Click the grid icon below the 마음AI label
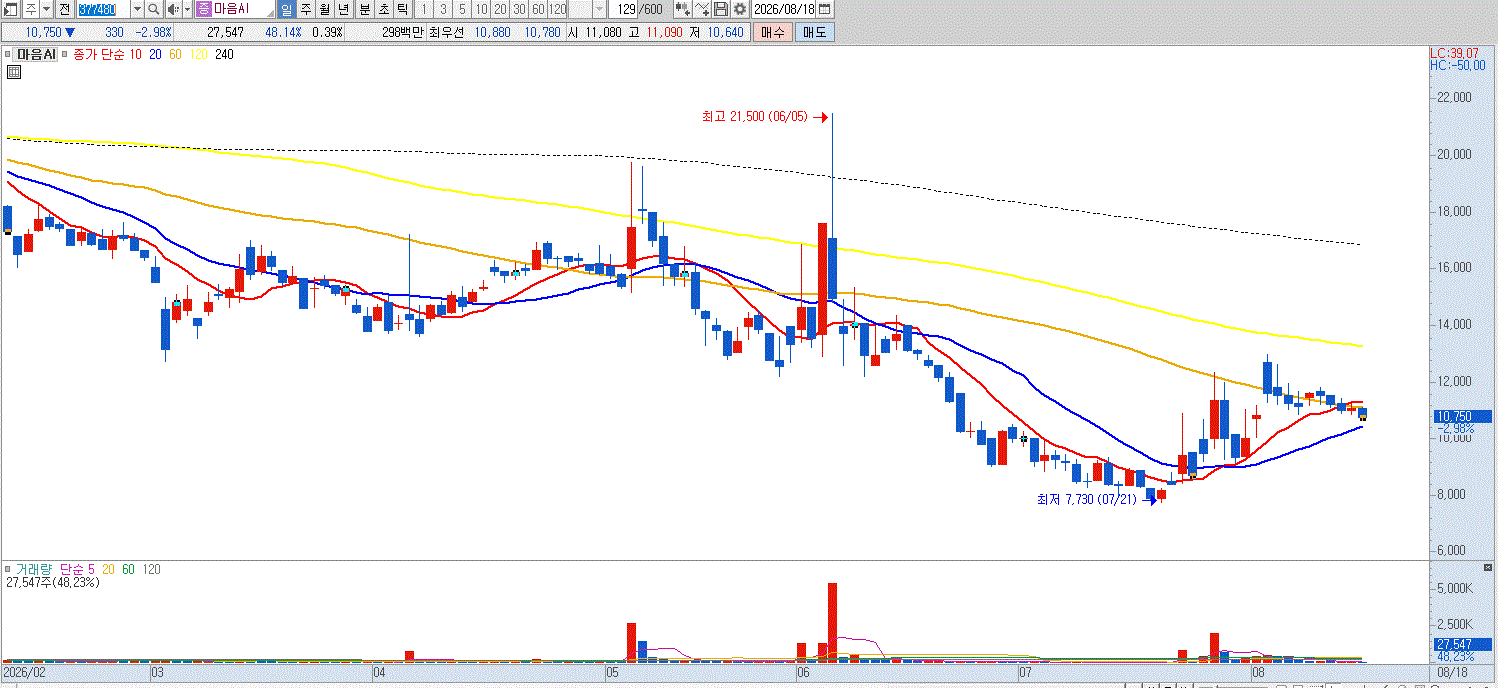Viewport: 1498px width, 688px height. pos(13,72)
